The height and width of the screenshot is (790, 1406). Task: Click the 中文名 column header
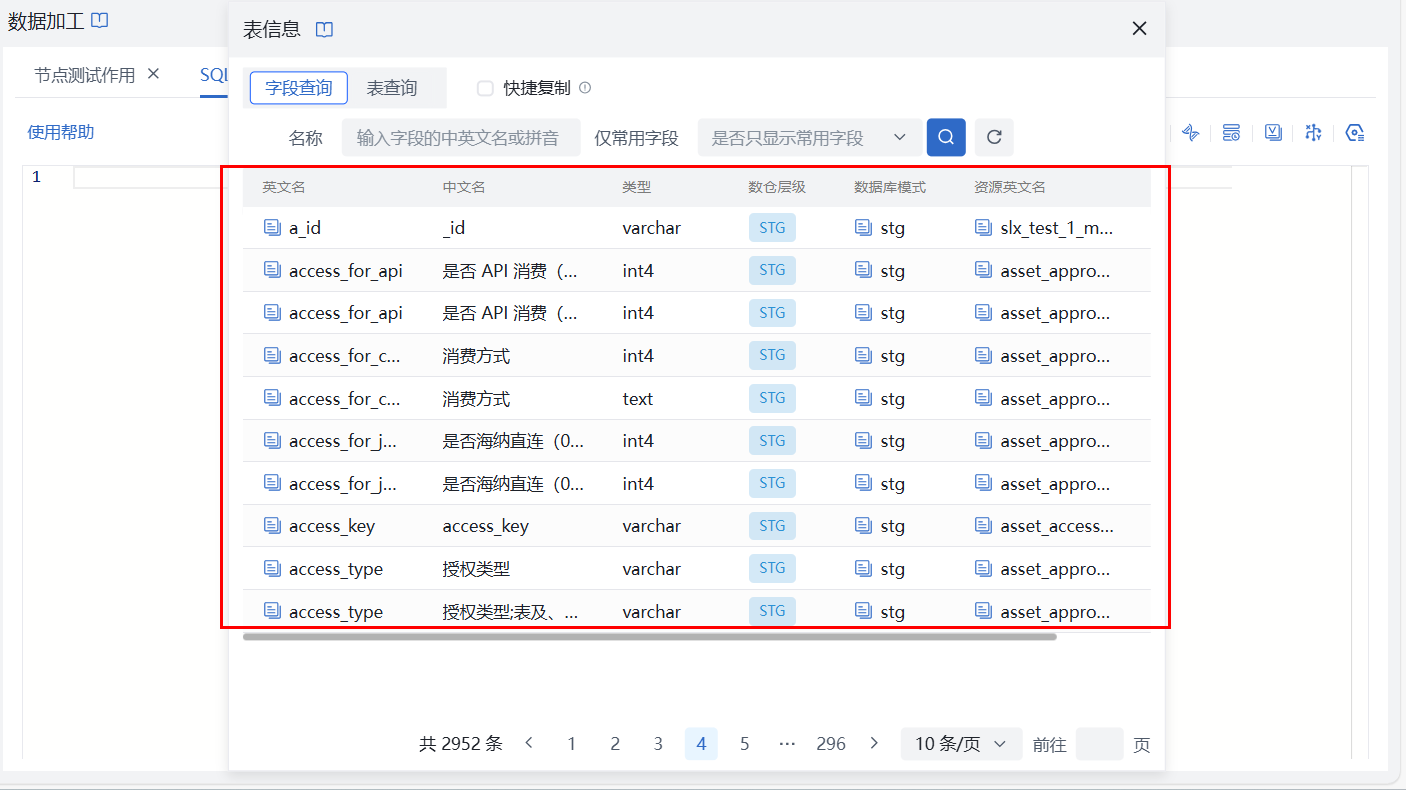tap(464, 187)
